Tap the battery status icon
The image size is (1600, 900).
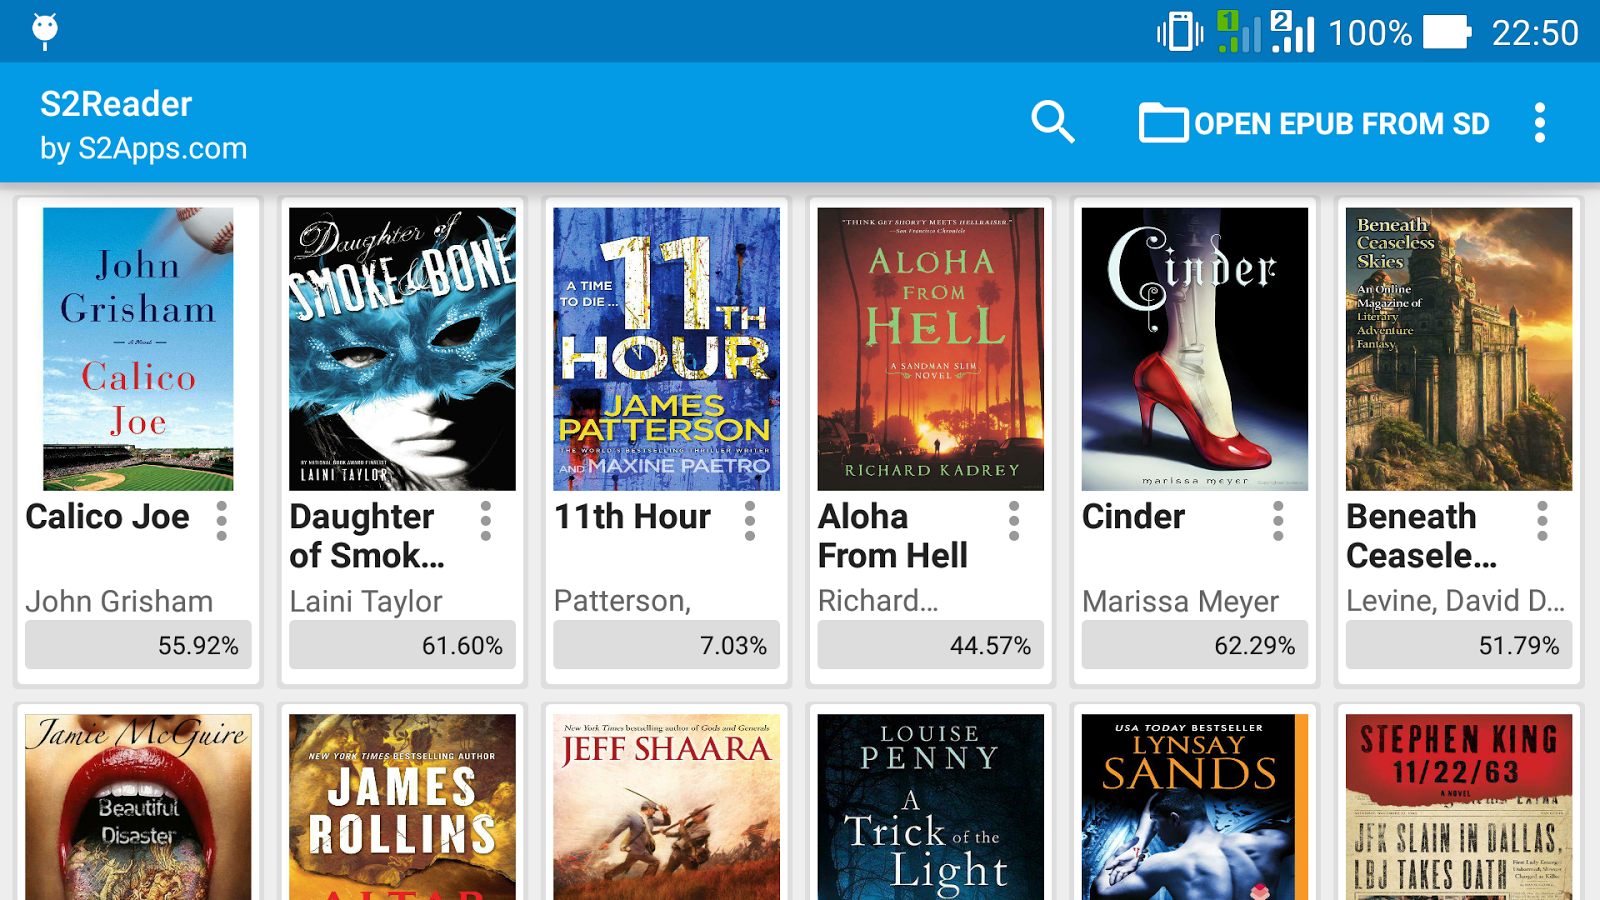click(x=1447, y=32)
